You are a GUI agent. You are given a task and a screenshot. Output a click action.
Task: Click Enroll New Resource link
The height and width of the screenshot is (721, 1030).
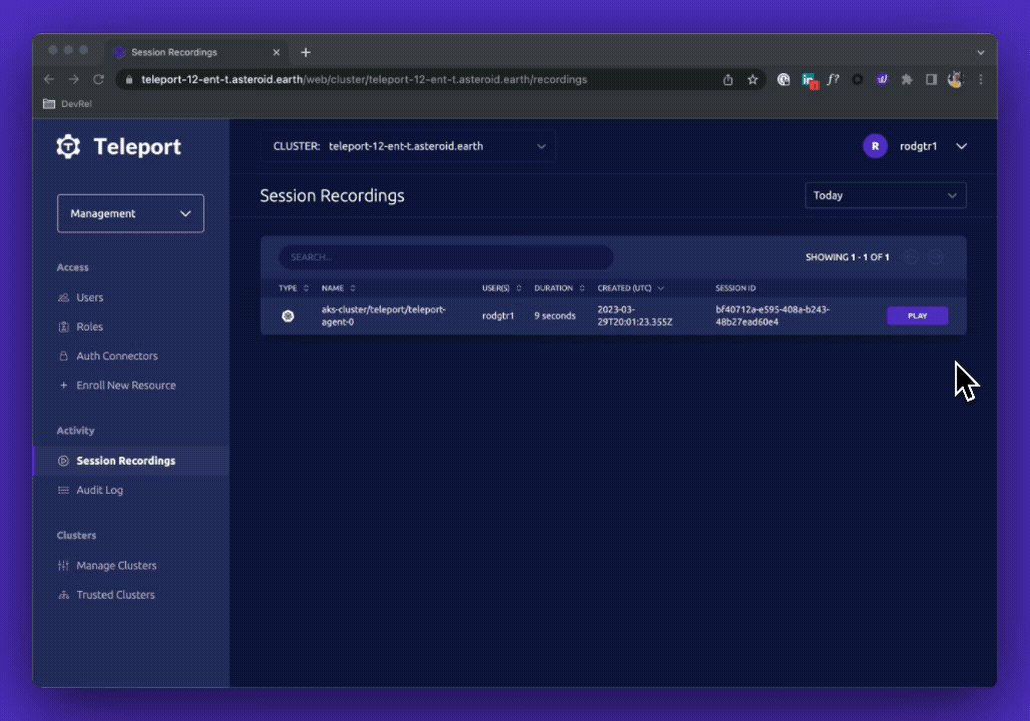point(125,385)
